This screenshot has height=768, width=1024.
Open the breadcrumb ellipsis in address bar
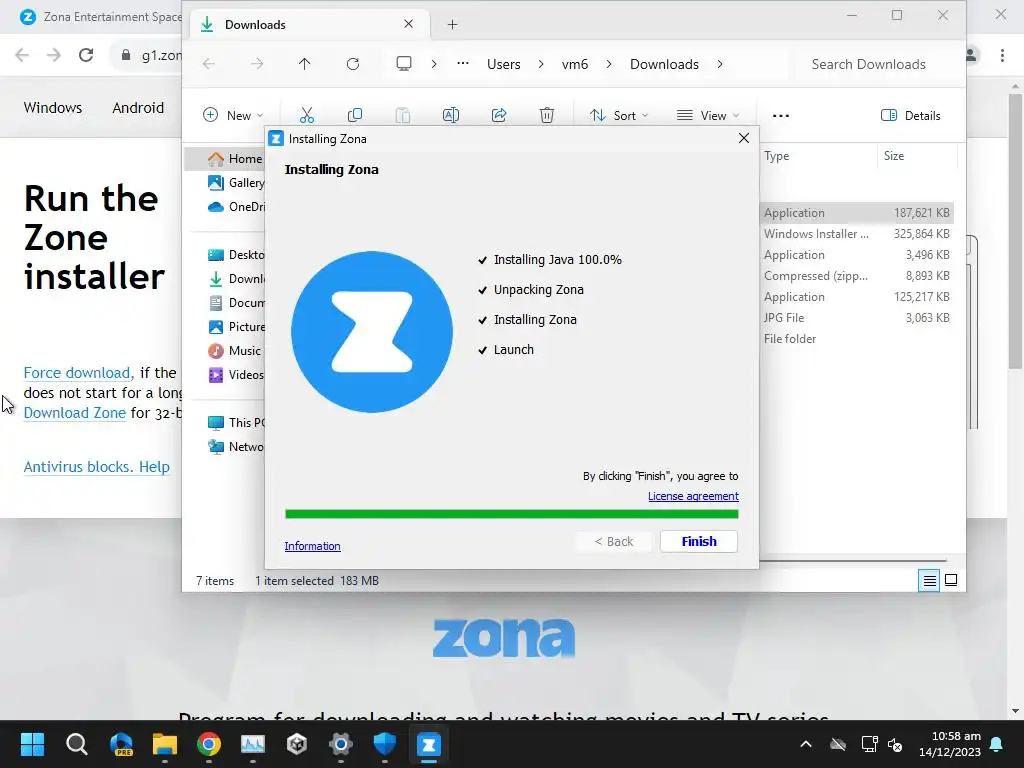462,64
